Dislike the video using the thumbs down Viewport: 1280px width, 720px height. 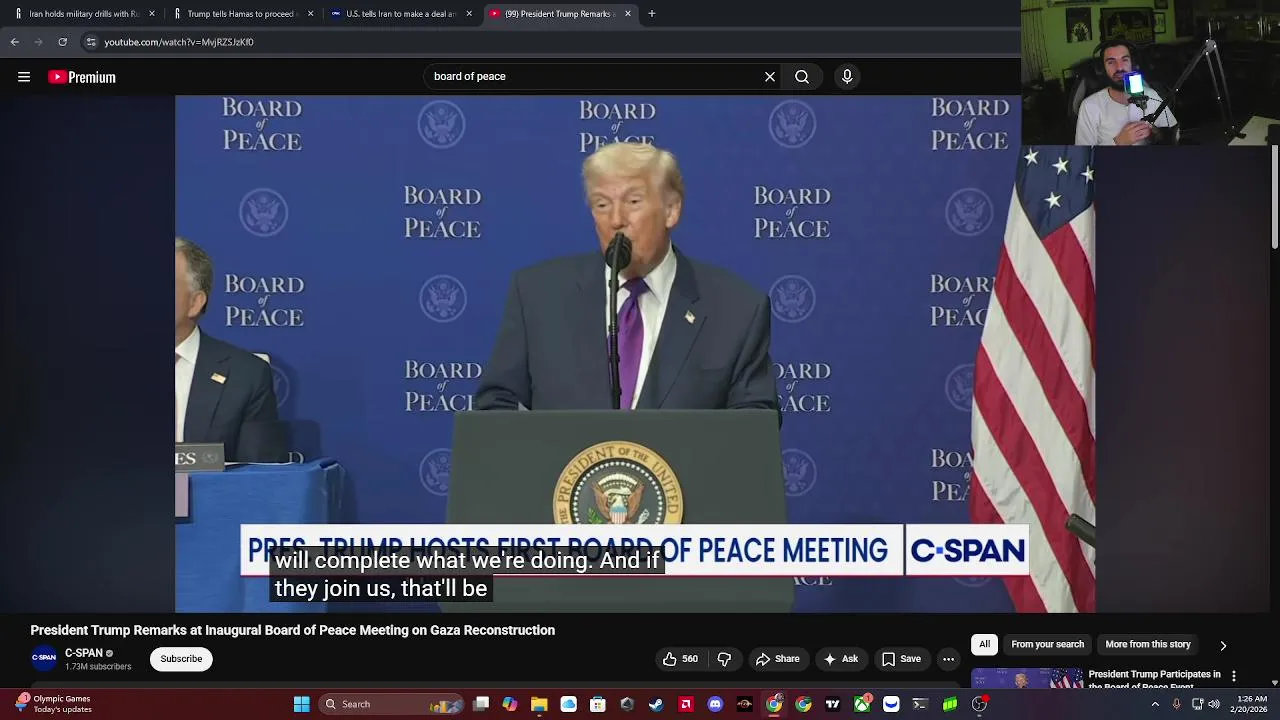(725, 659)
